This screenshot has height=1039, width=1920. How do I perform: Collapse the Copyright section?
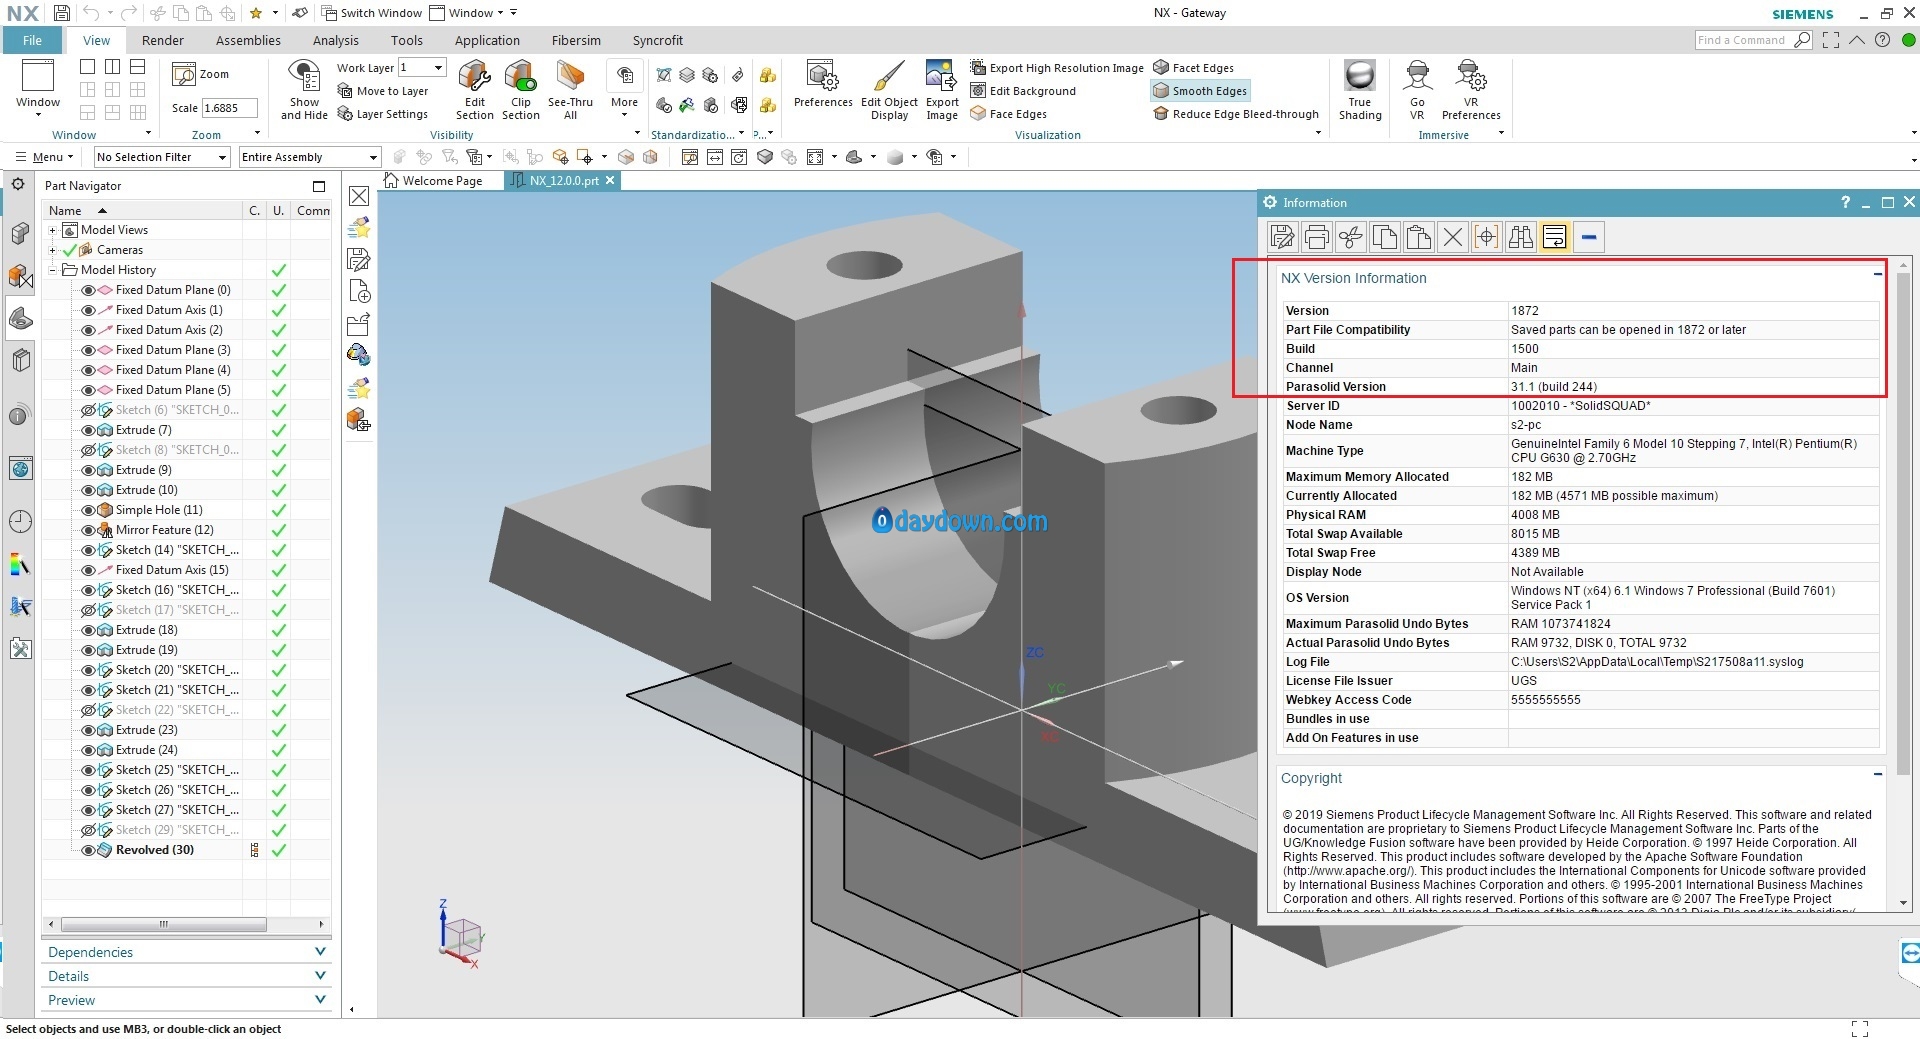coord(1878,774)
